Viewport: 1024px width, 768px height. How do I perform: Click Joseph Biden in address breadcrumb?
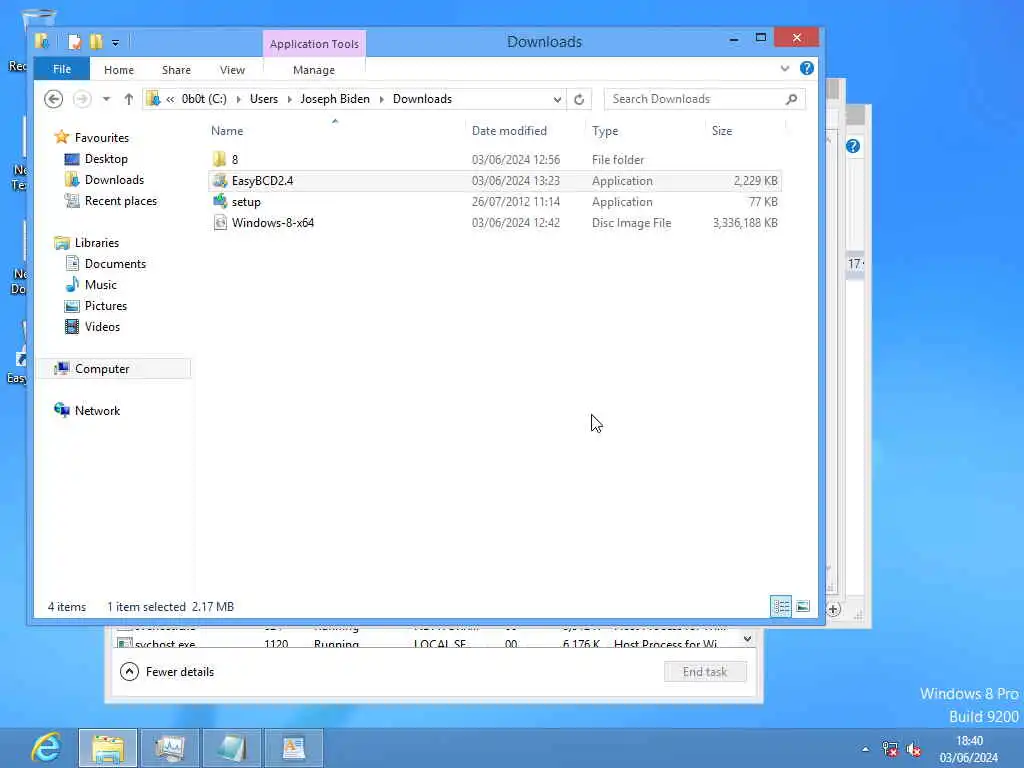[x=335, y=99]
